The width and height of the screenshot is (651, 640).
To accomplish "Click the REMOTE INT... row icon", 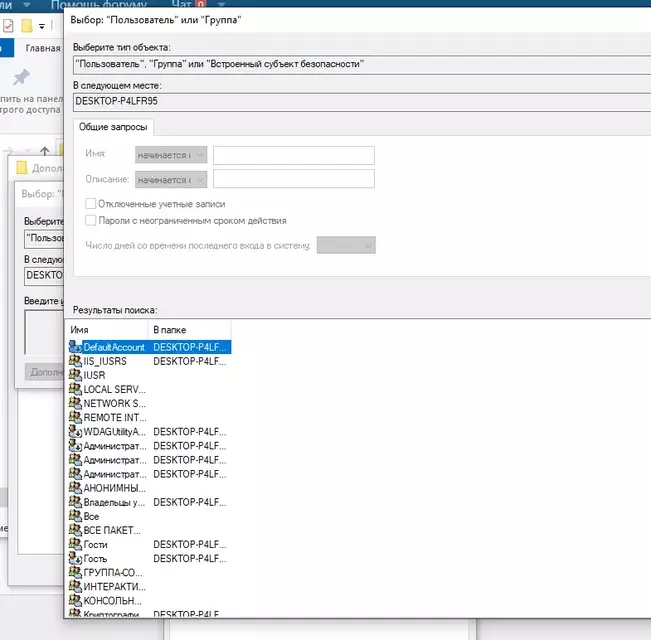I will [75, 417].
